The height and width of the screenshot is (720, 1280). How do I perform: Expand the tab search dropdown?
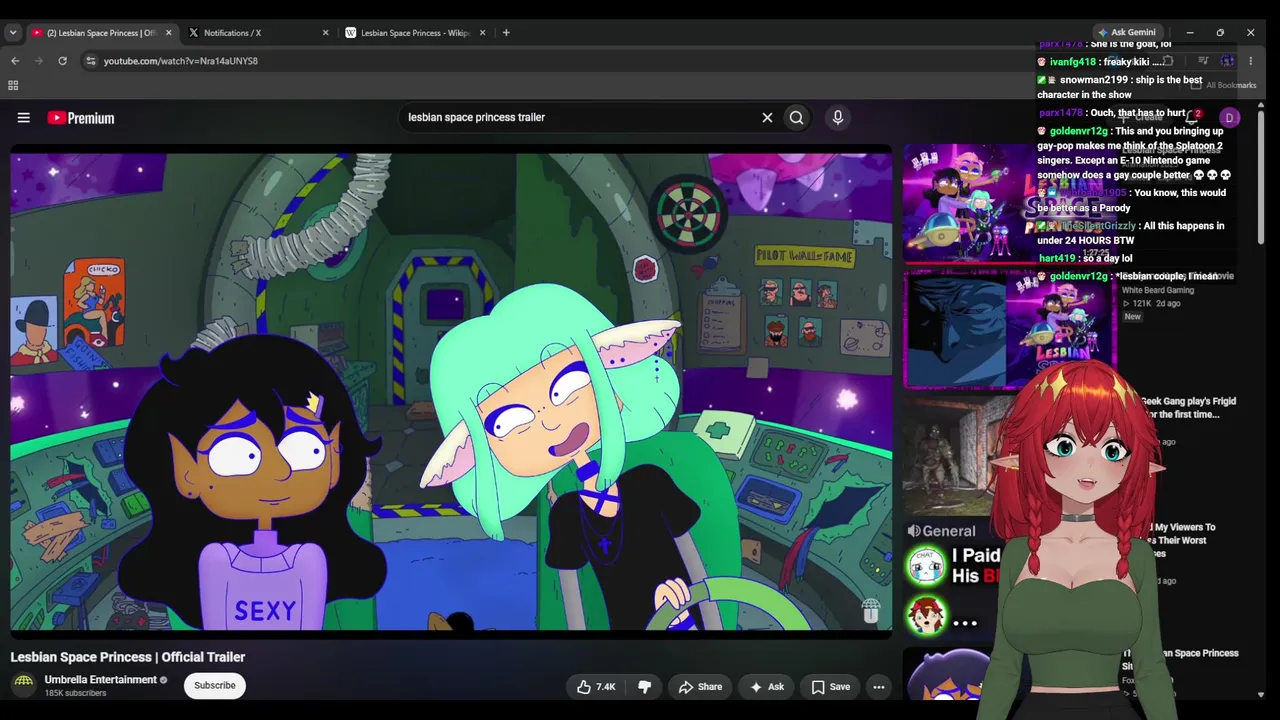(x=13, y=33)
